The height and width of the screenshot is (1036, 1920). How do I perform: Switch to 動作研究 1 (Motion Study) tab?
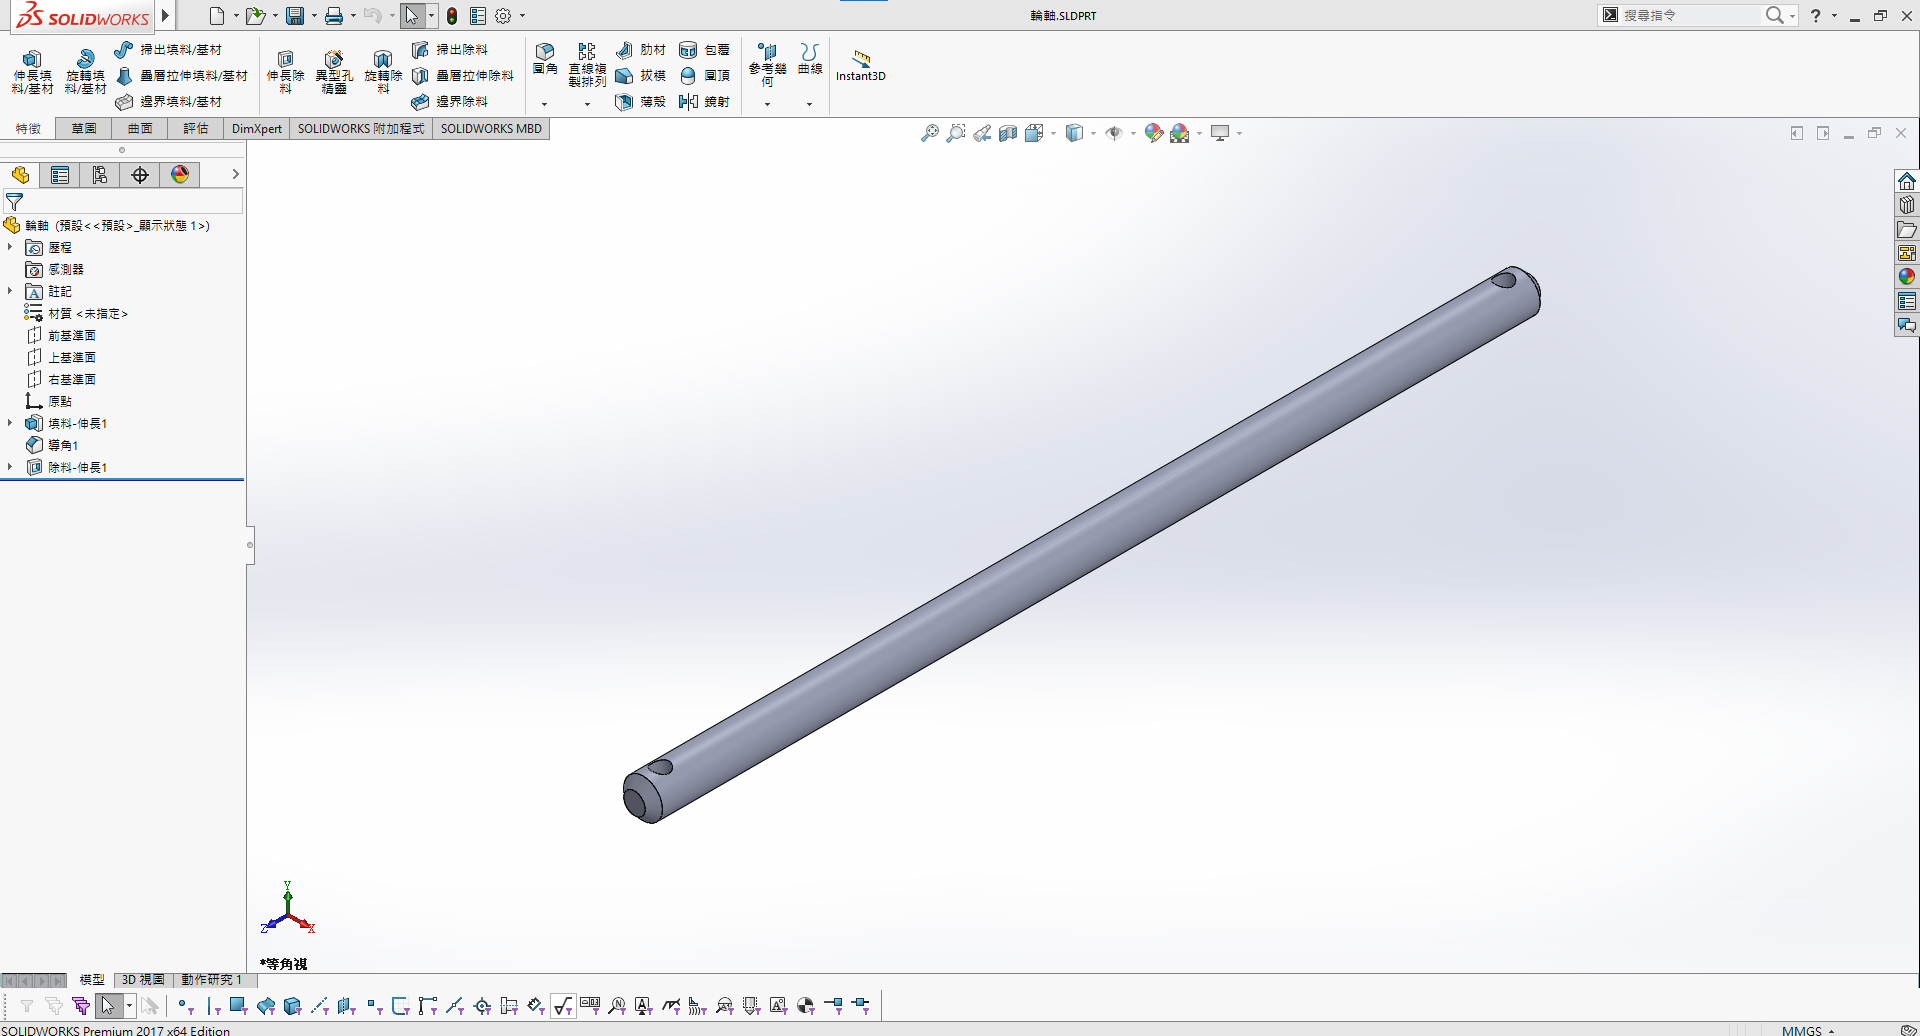[x=211, y=980]
